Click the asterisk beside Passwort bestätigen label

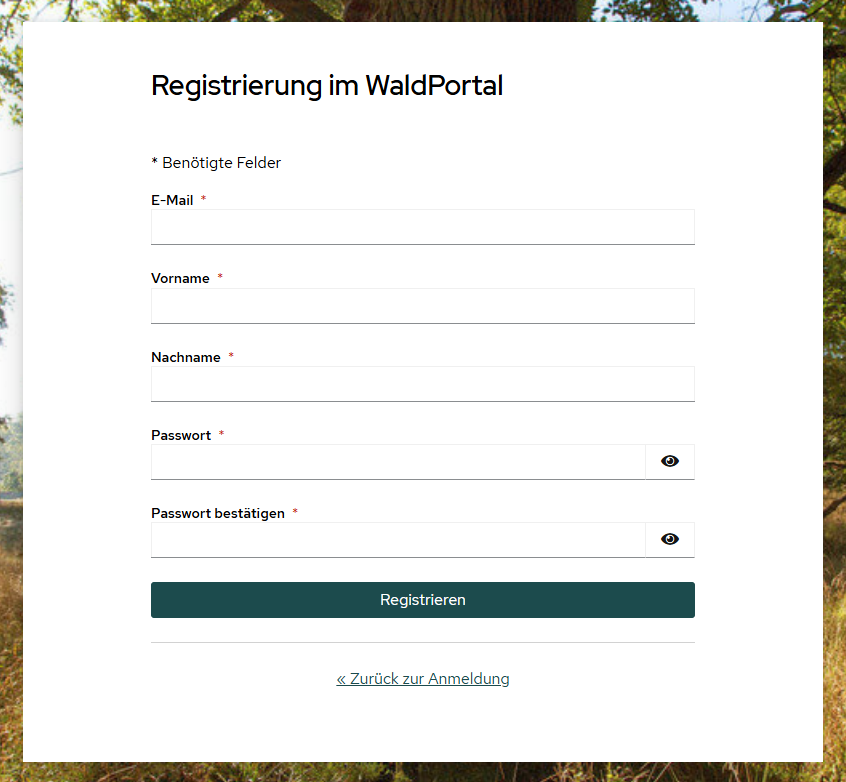point(295,512)
